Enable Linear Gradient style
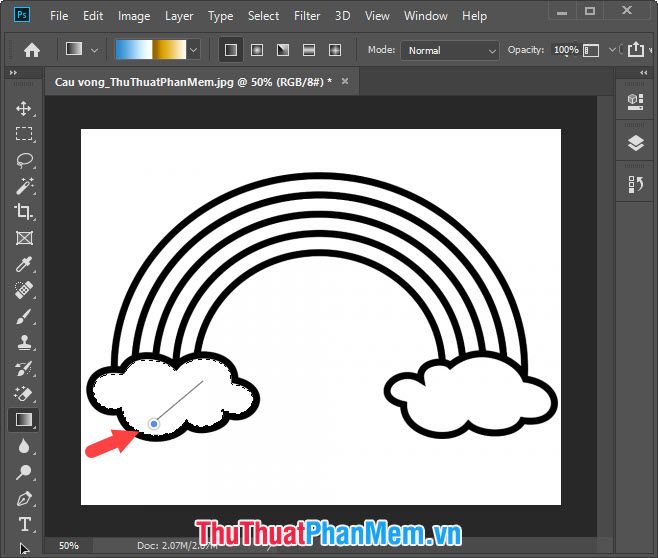Image resolution: width=658 pixels, height=558 pixels. (230, 49)
